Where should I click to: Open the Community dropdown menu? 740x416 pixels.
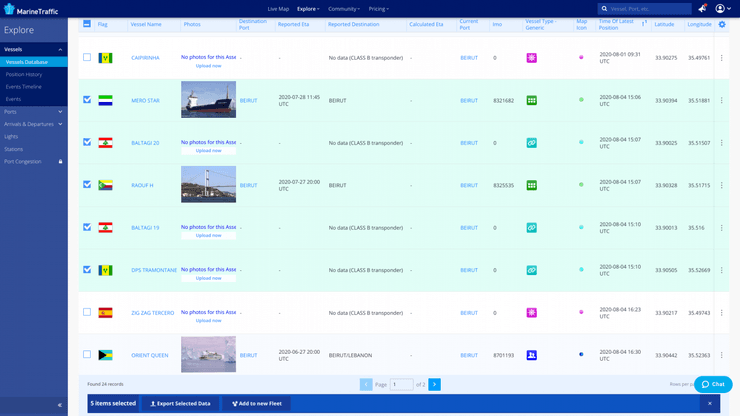click(x=343, y=9)
